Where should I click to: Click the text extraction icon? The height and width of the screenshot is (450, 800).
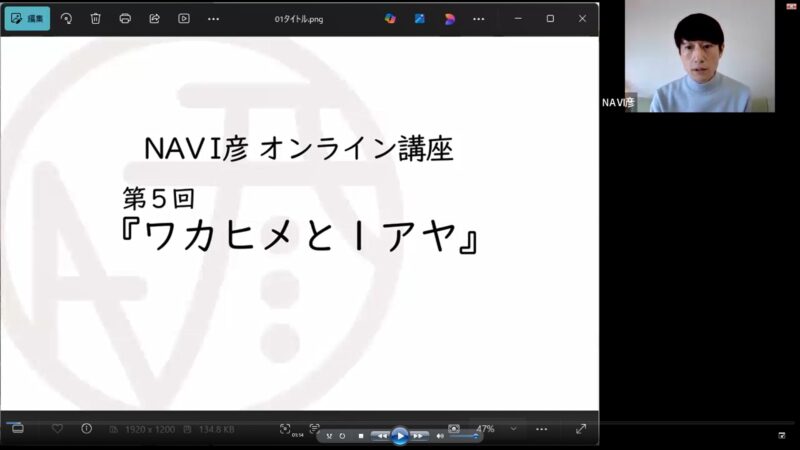[314, 428]
